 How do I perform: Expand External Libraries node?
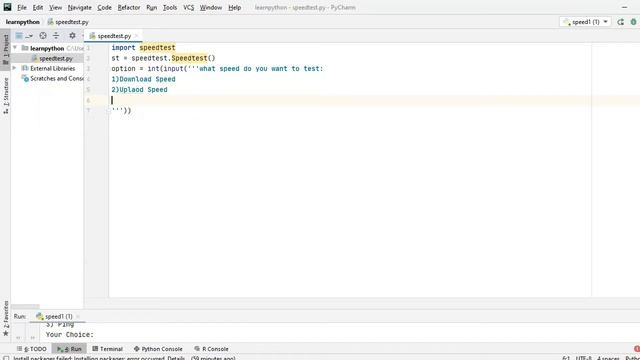15,68
